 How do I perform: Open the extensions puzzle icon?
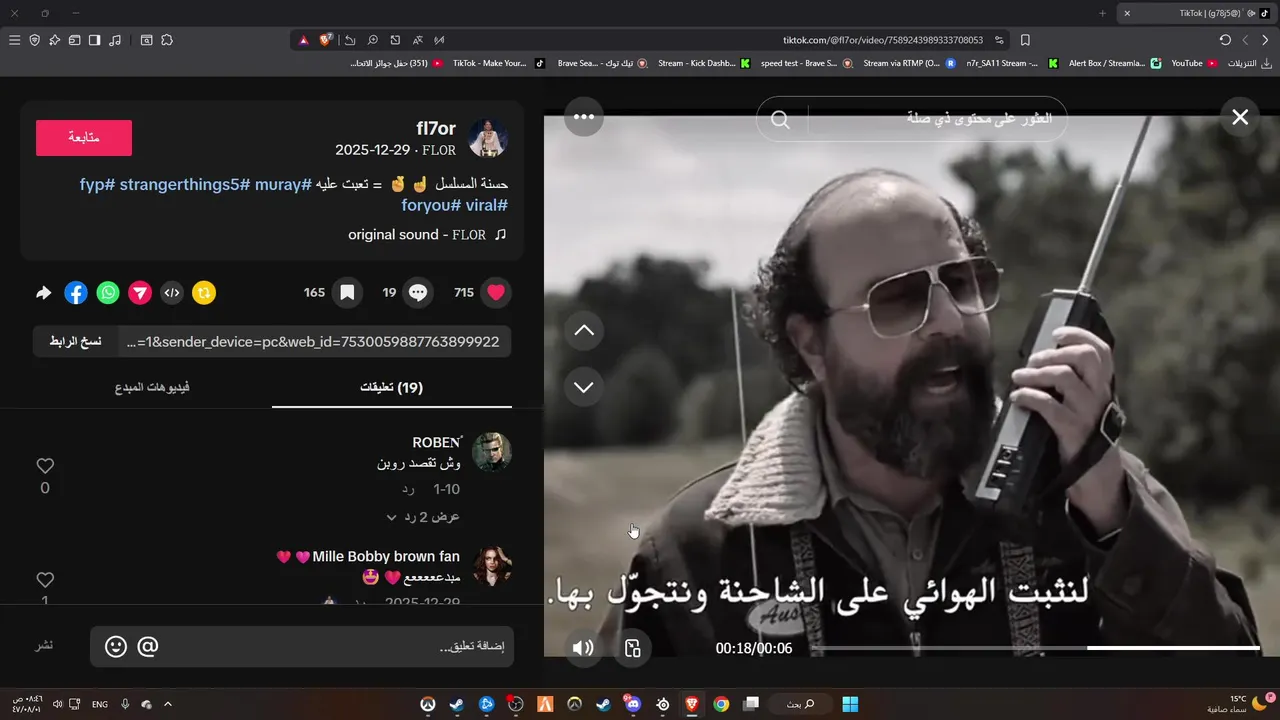[x=167, y=40]
